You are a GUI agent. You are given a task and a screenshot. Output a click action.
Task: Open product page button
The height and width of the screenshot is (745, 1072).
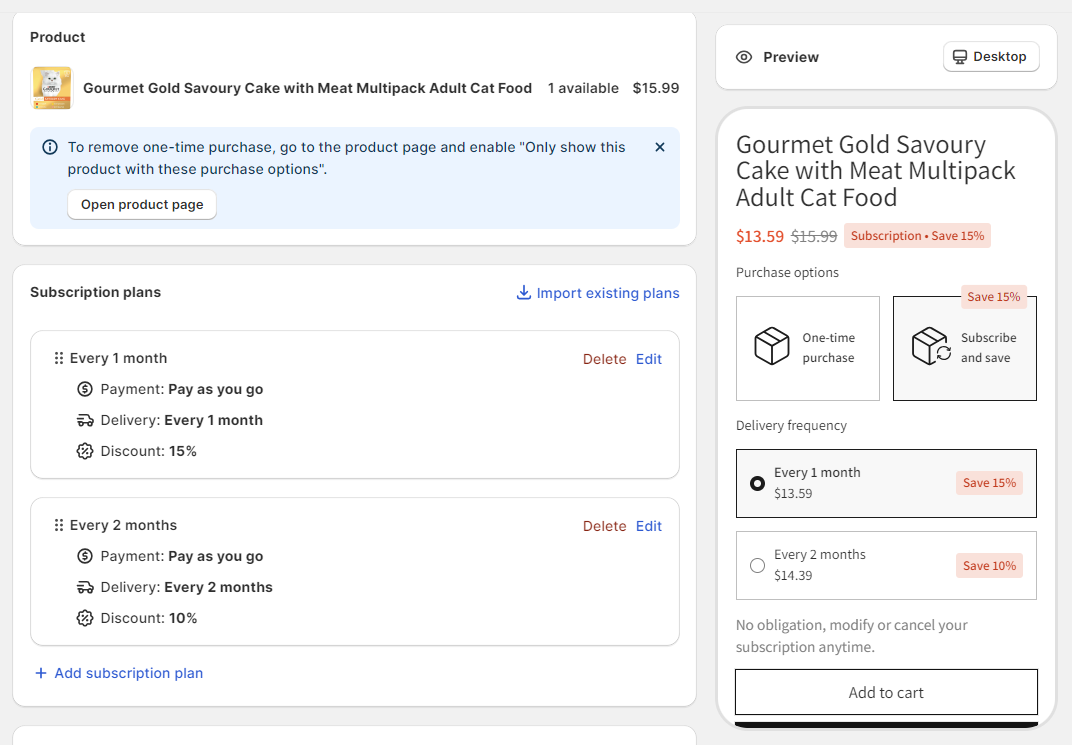142,204
